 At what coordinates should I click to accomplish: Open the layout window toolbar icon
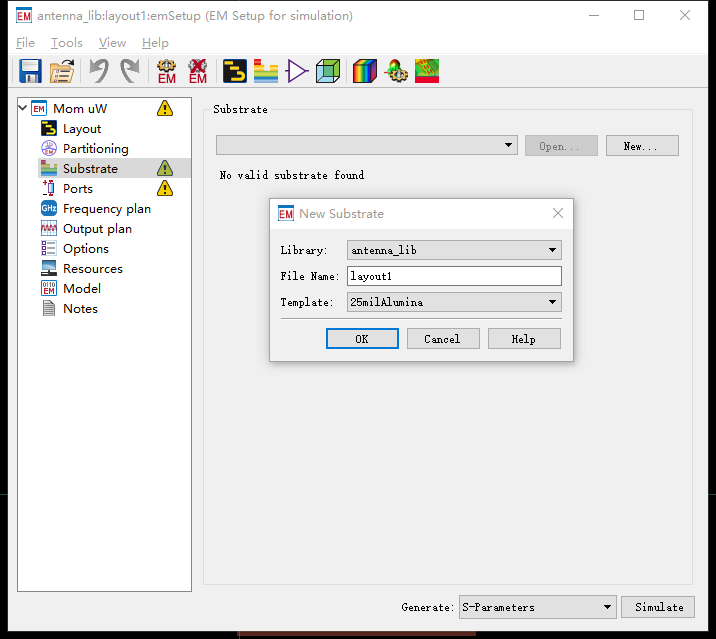235,71
